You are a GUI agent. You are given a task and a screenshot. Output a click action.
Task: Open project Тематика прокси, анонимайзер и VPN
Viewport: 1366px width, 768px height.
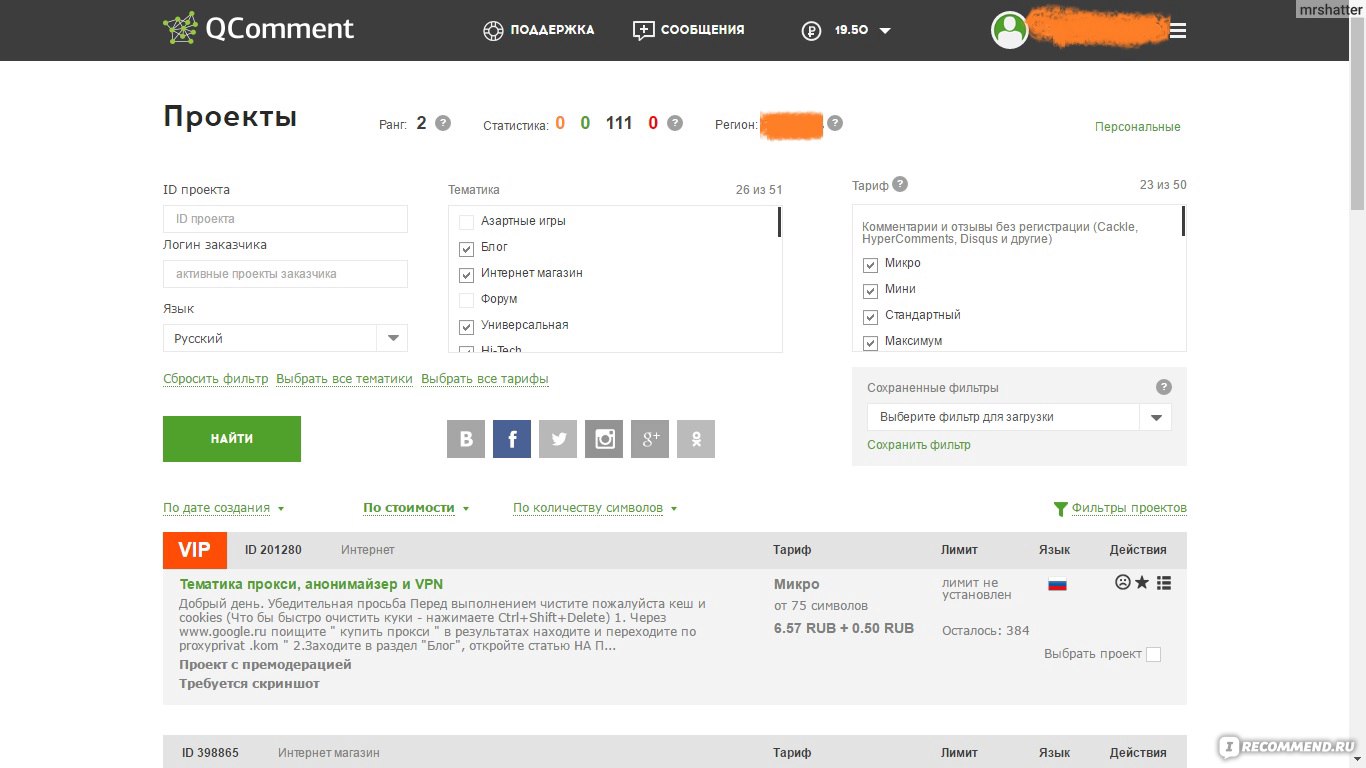[311, 584]
